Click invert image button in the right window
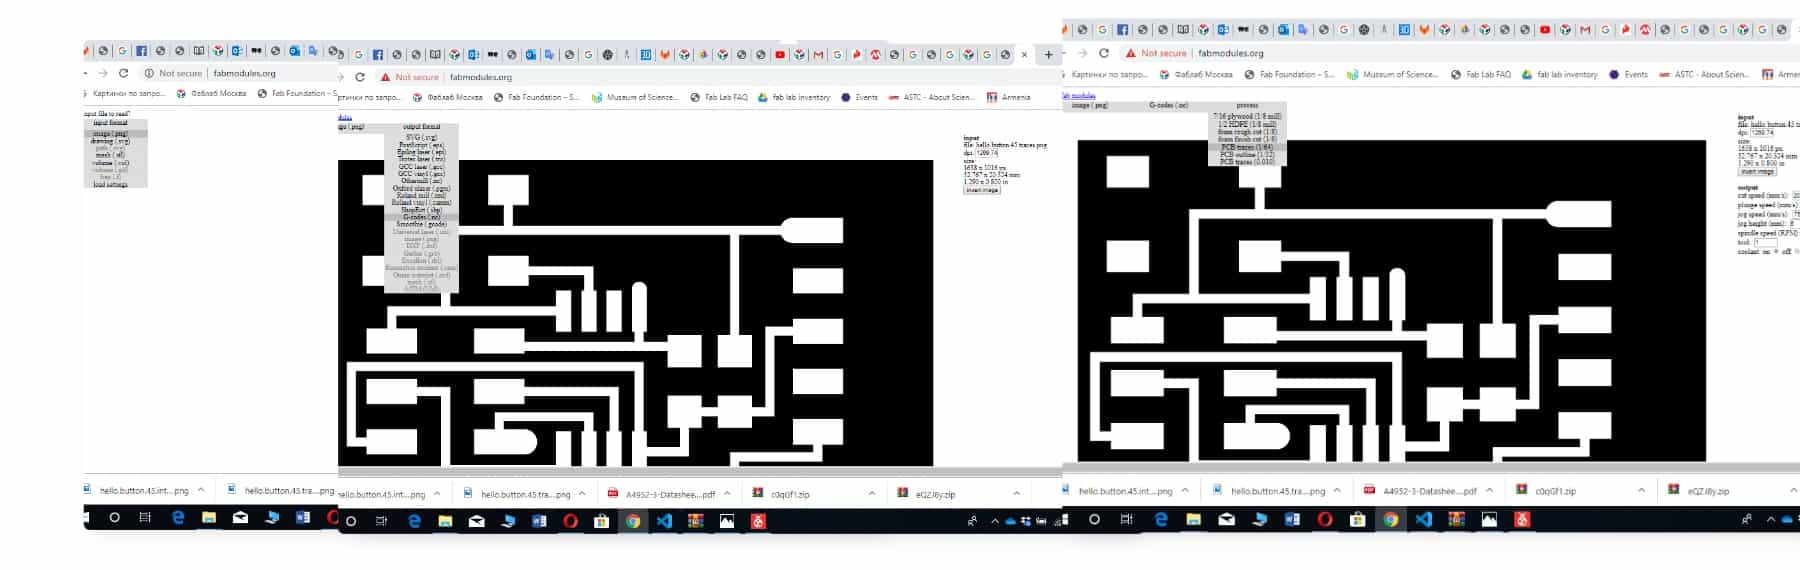 [x=1757, y=171]
